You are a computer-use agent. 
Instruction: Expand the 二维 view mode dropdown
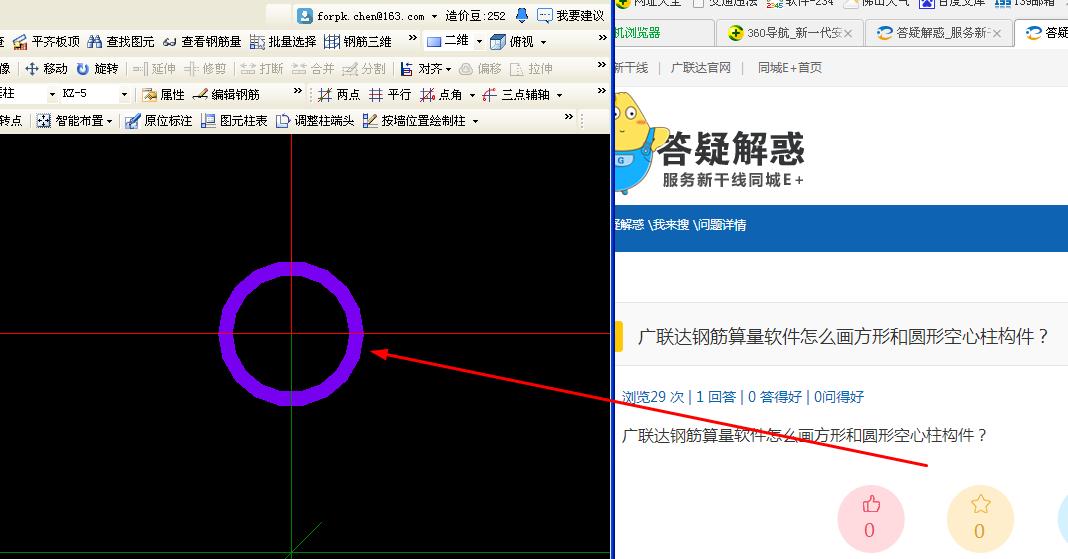[x=479, y=42]
